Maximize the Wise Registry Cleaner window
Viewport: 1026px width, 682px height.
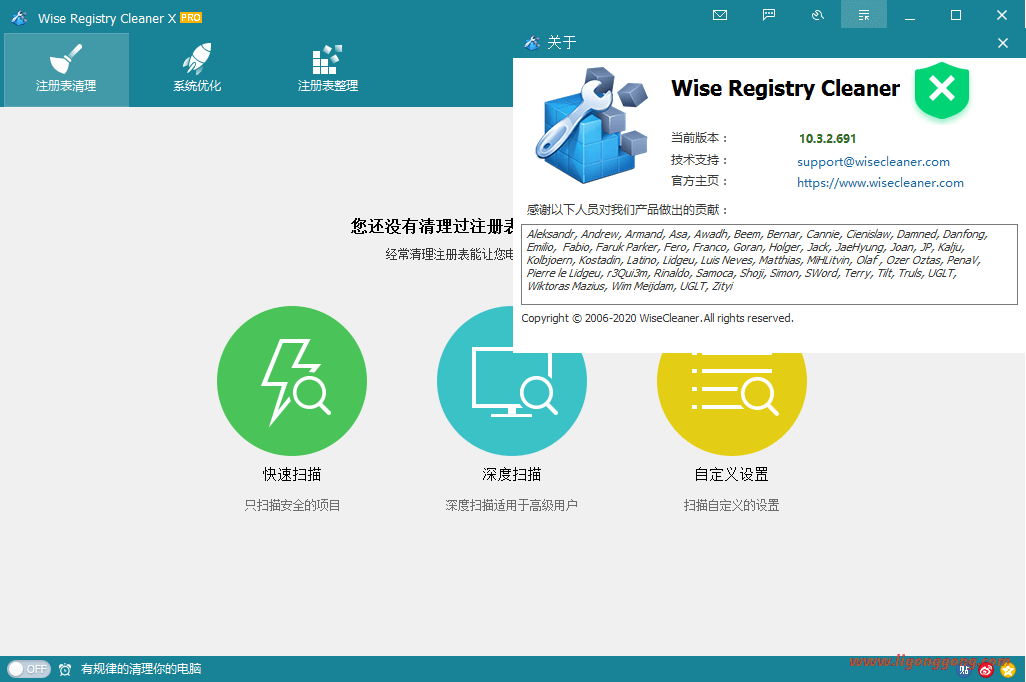956,15
